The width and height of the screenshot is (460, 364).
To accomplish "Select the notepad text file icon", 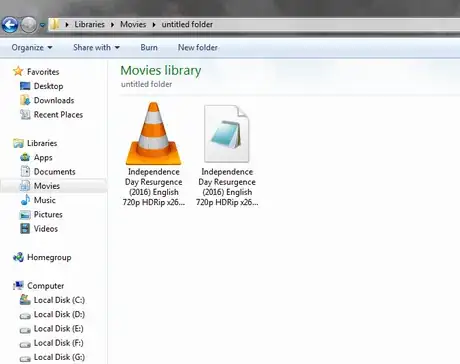I will pos(226,134).
